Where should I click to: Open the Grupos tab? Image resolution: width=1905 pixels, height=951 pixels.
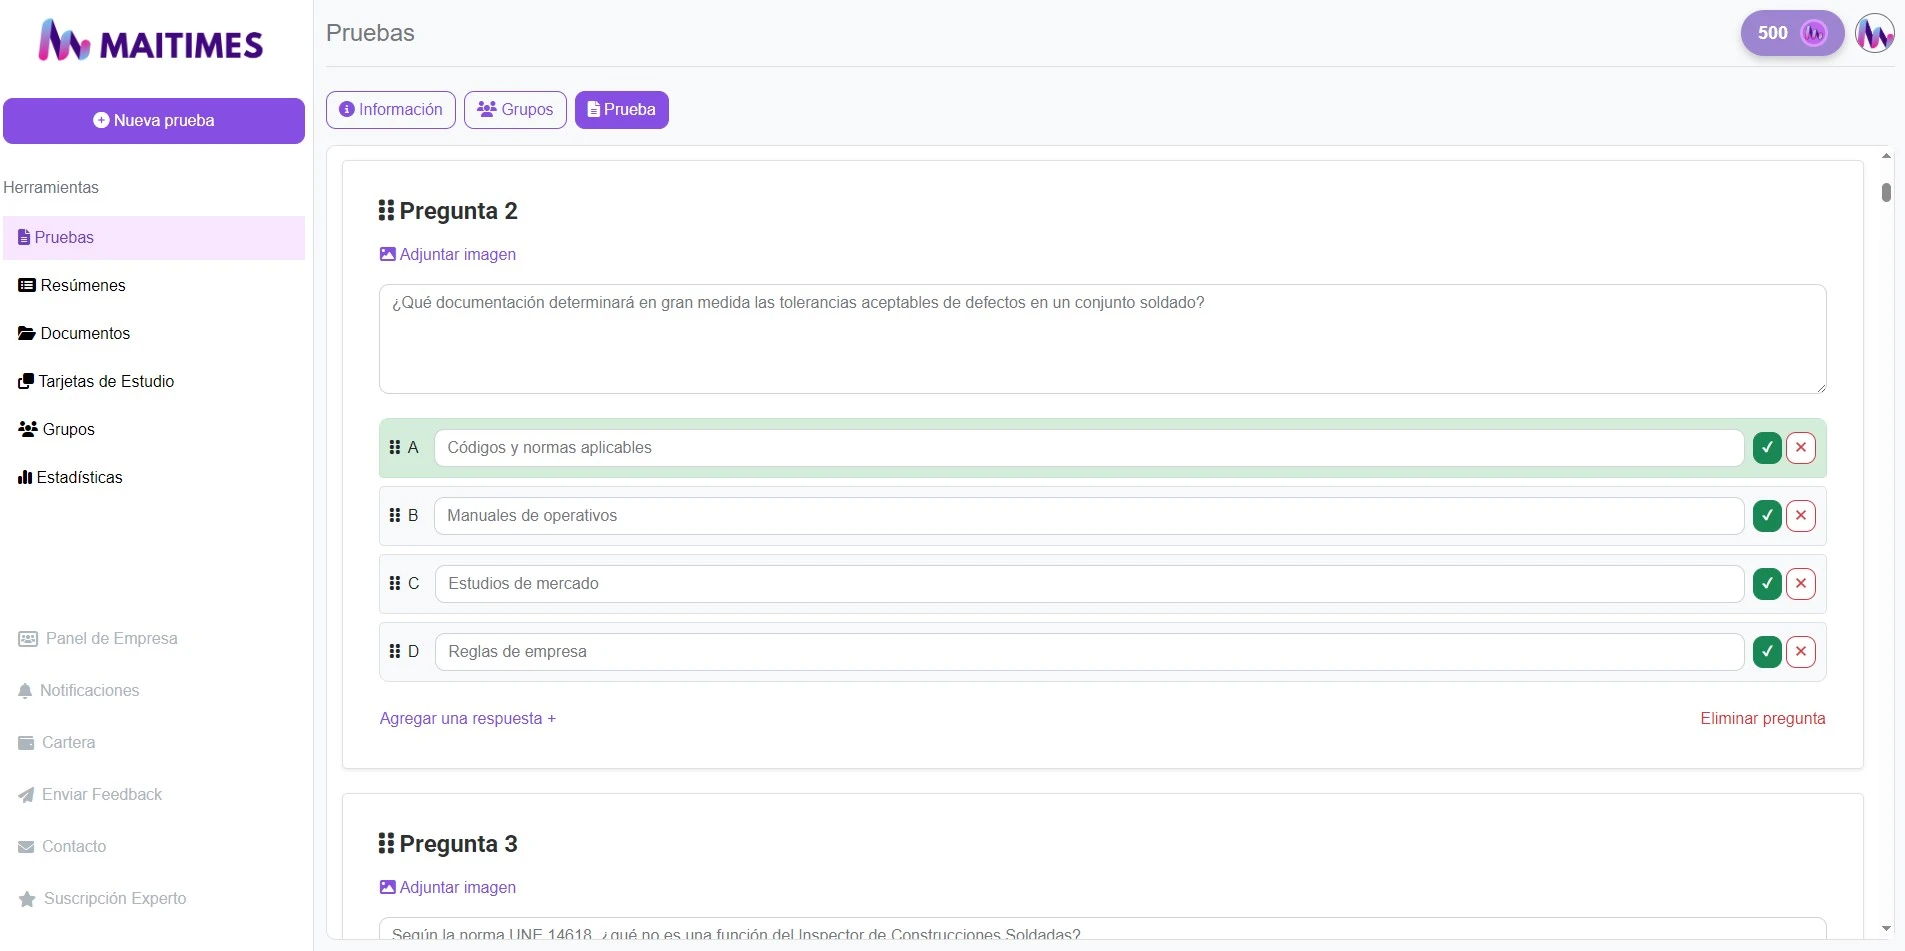(515, 110)
